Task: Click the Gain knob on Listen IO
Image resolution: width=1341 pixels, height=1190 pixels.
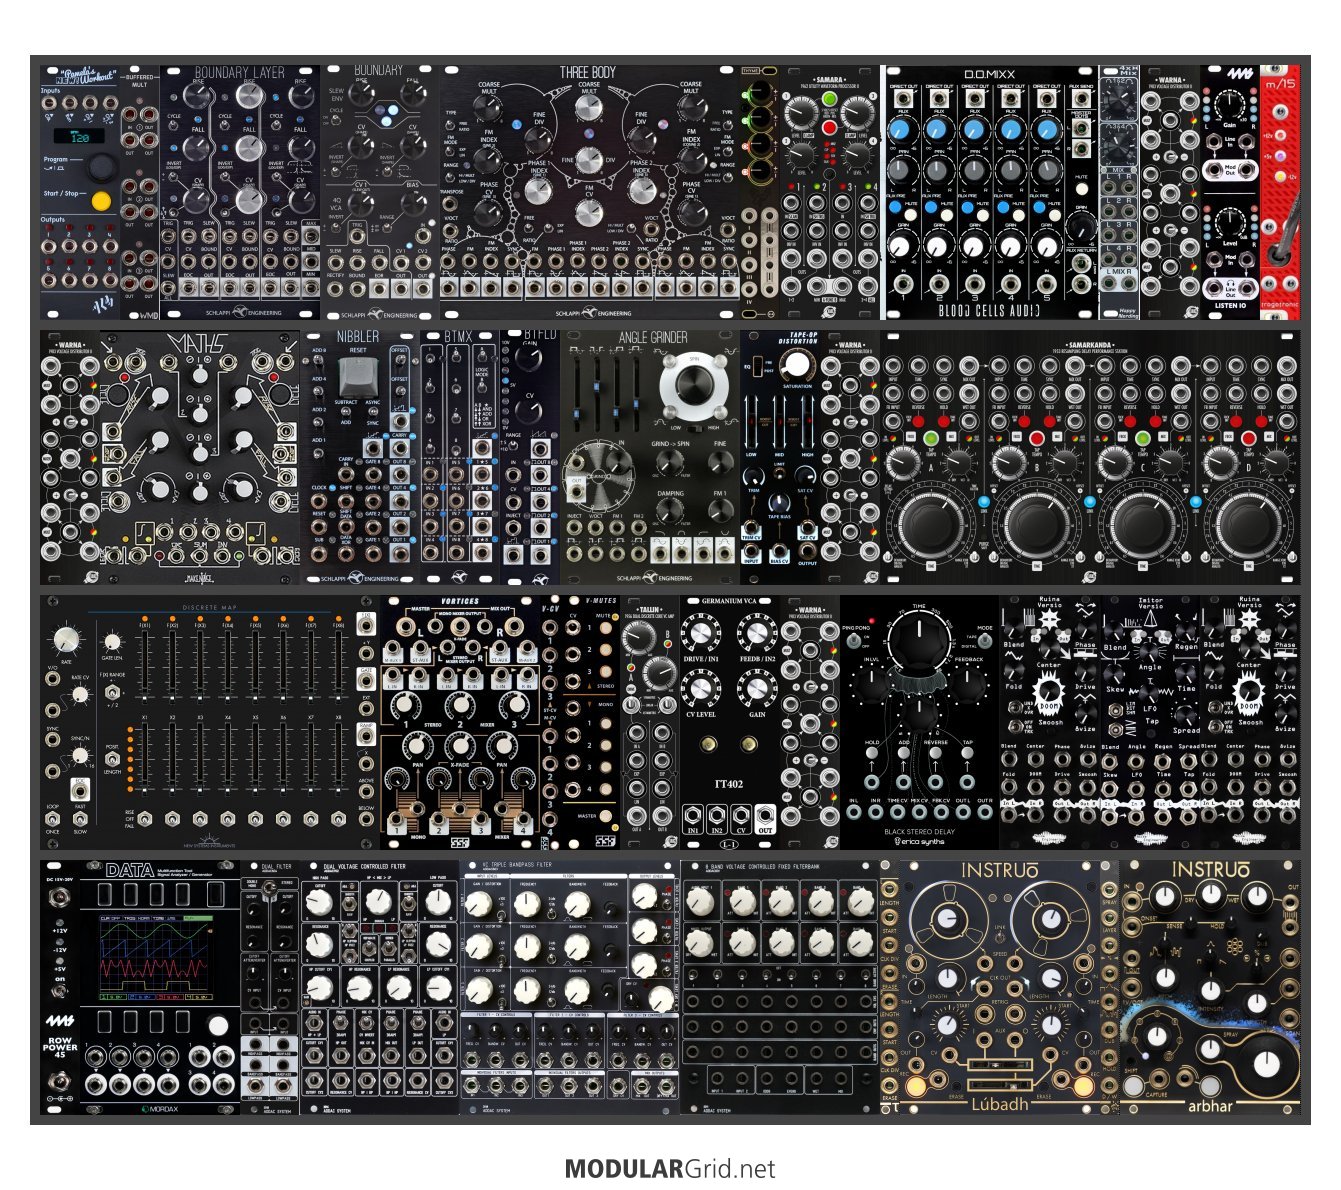Action: click(1230, 105)
